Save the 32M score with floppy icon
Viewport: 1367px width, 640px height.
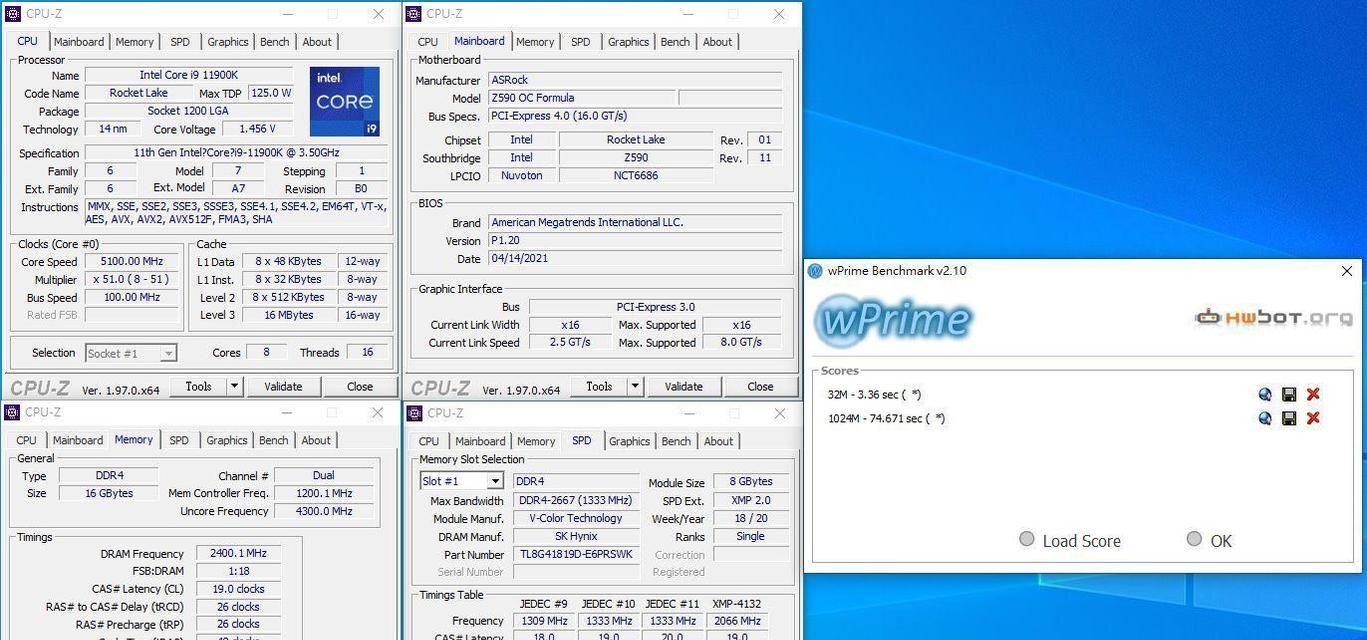point(1289,394)
